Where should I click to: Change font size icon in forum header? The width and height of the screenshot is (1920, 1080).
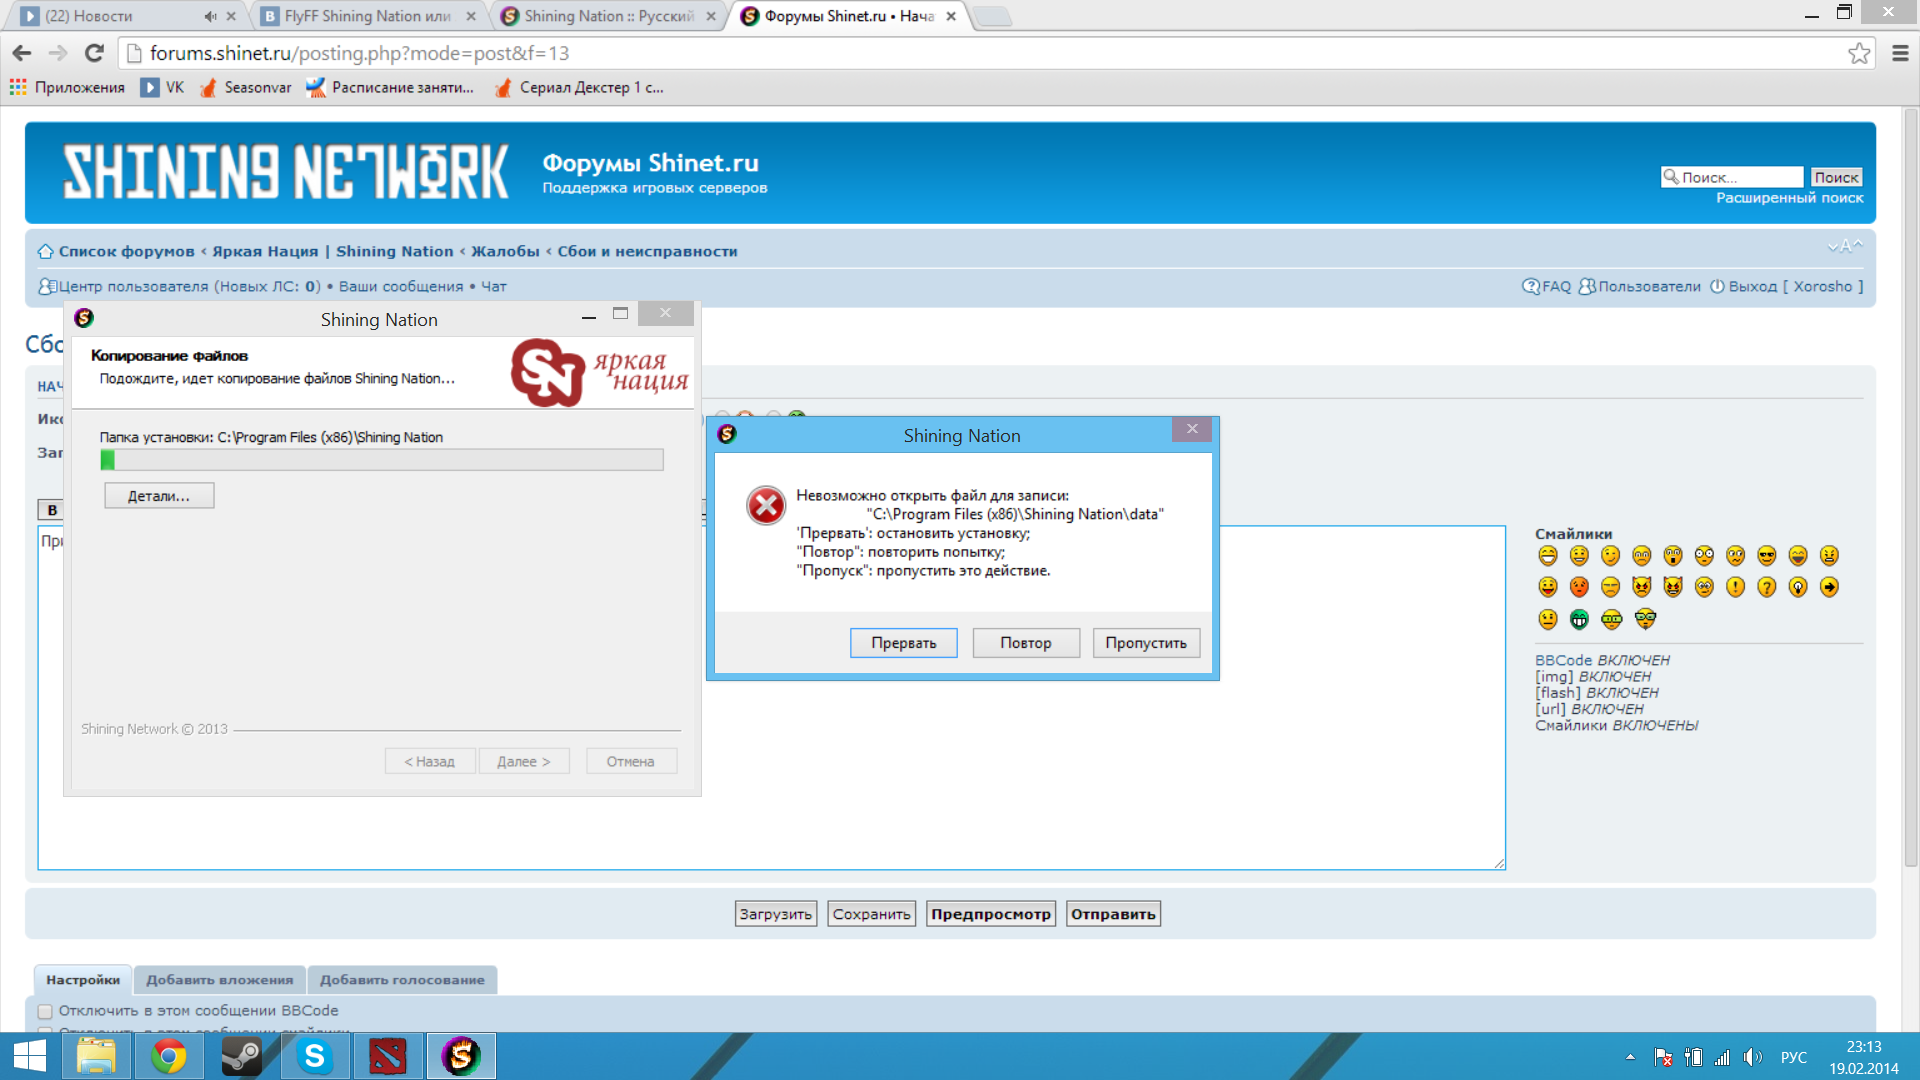tap(1845, 246)
